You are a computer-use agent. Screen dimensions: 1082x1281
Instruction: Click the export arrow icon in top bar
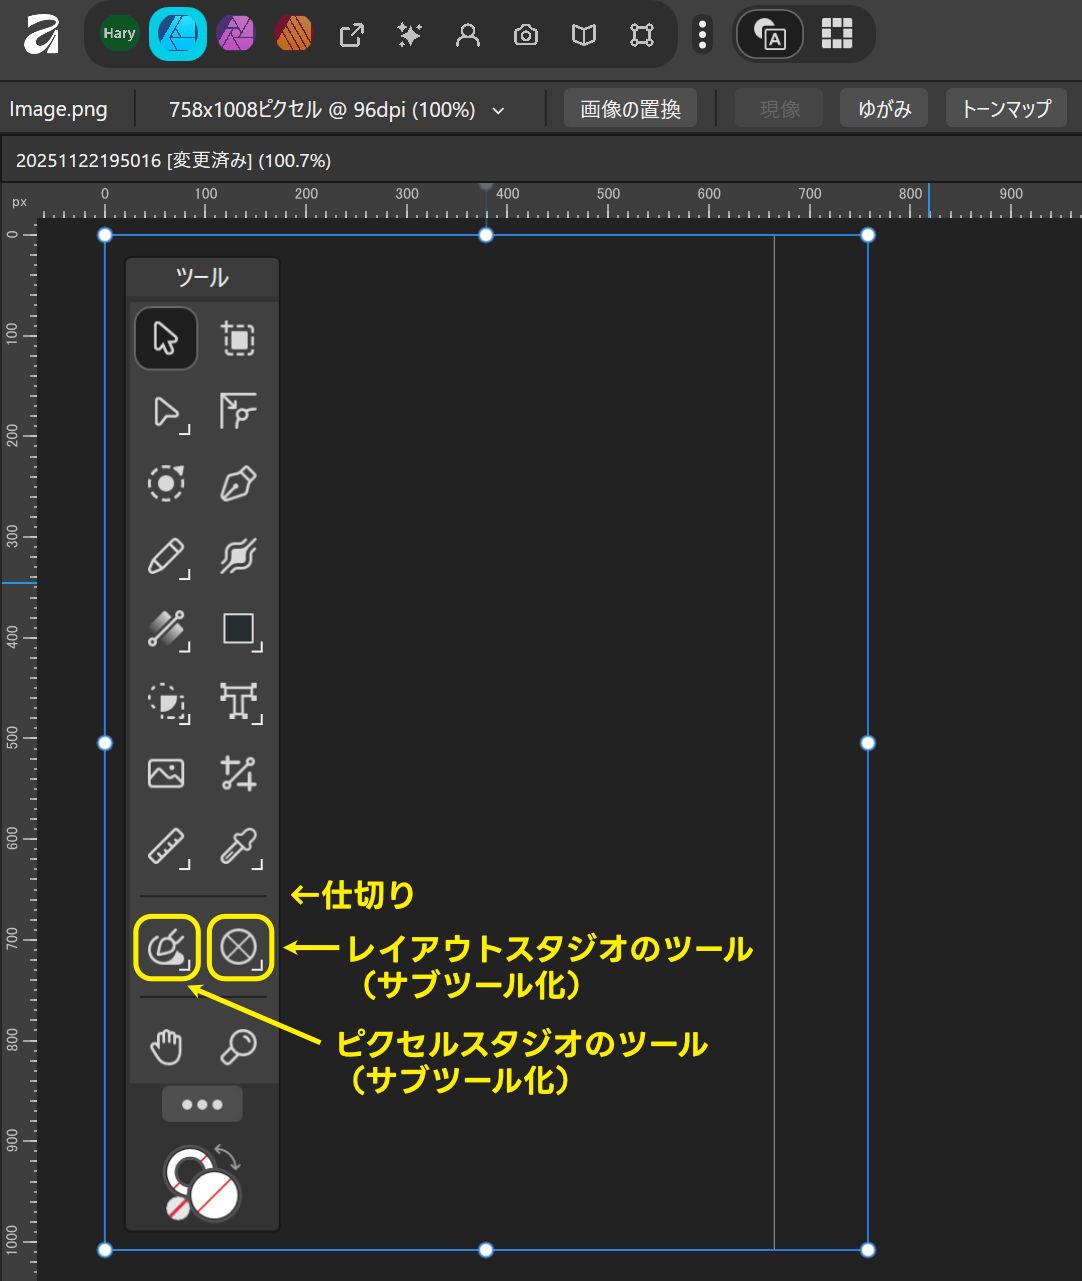tap(351, 35)
